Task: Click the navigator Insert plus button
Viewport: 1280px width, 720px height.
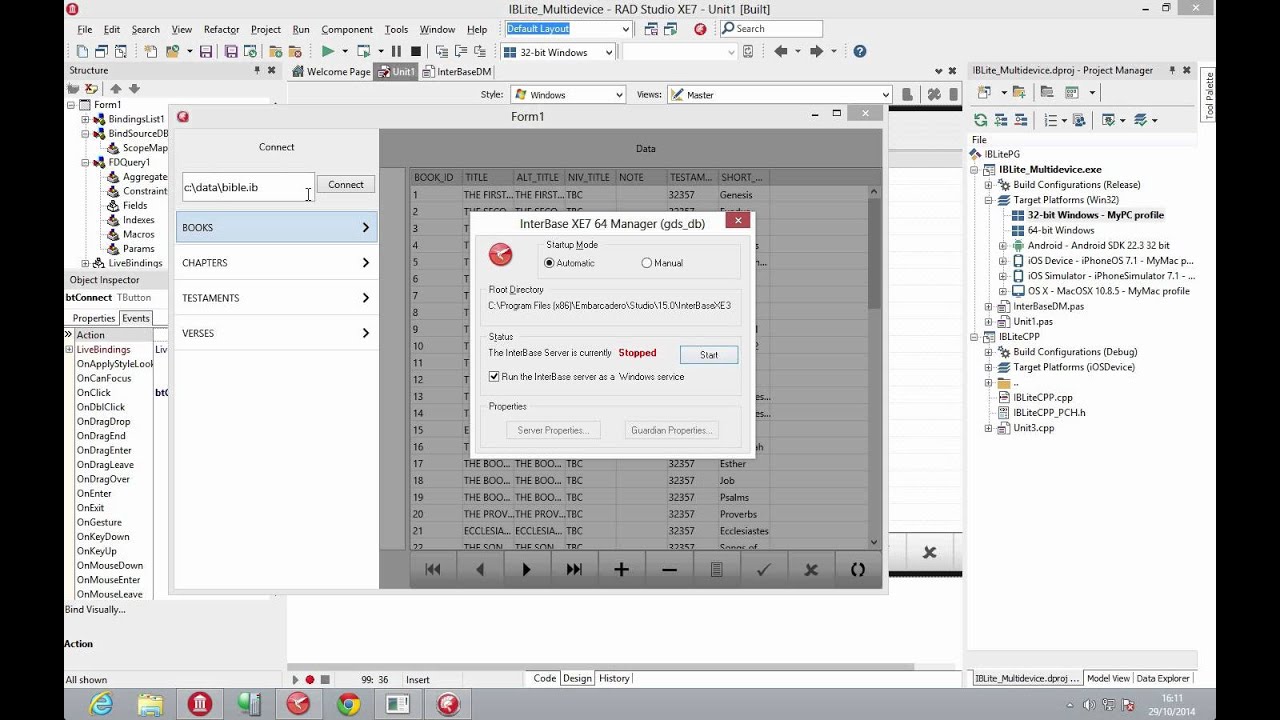Action: point(621,569)
